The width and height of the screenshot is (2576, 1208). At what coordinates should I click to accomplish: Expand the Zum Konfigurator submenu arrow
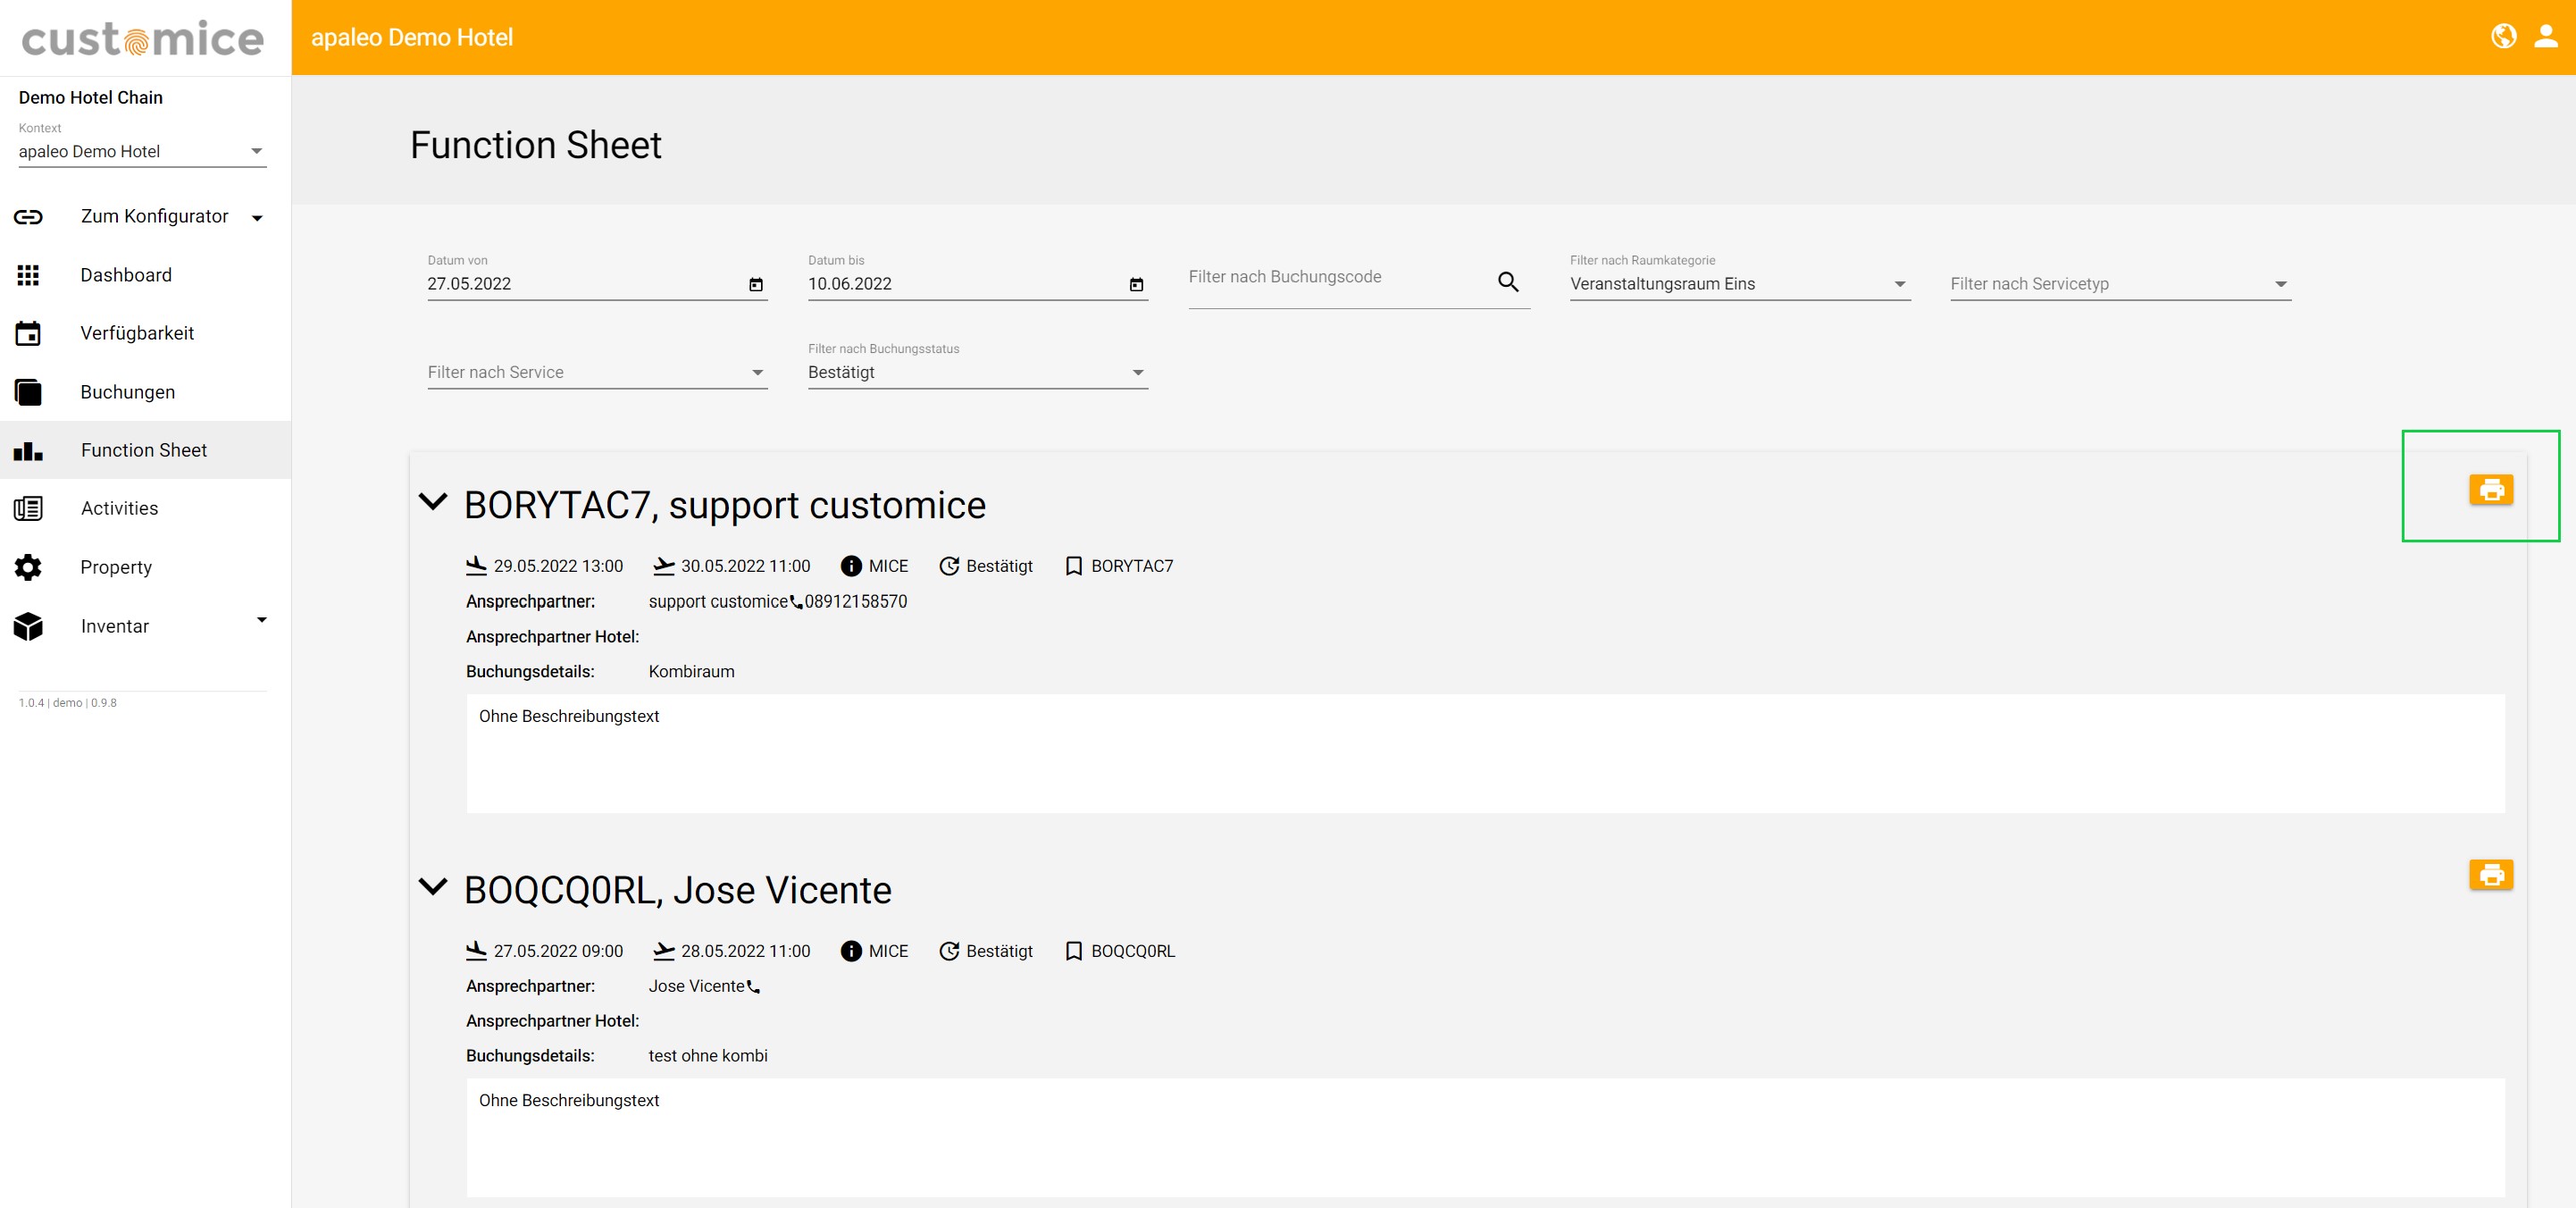coord(257,218)
